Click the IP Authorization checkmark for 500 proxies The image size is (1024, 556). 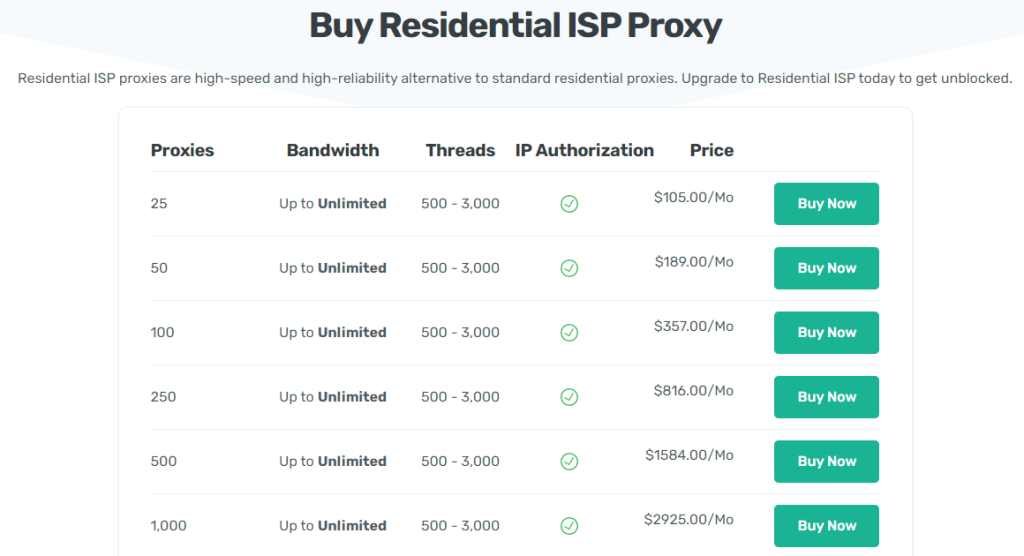(569, 461)
